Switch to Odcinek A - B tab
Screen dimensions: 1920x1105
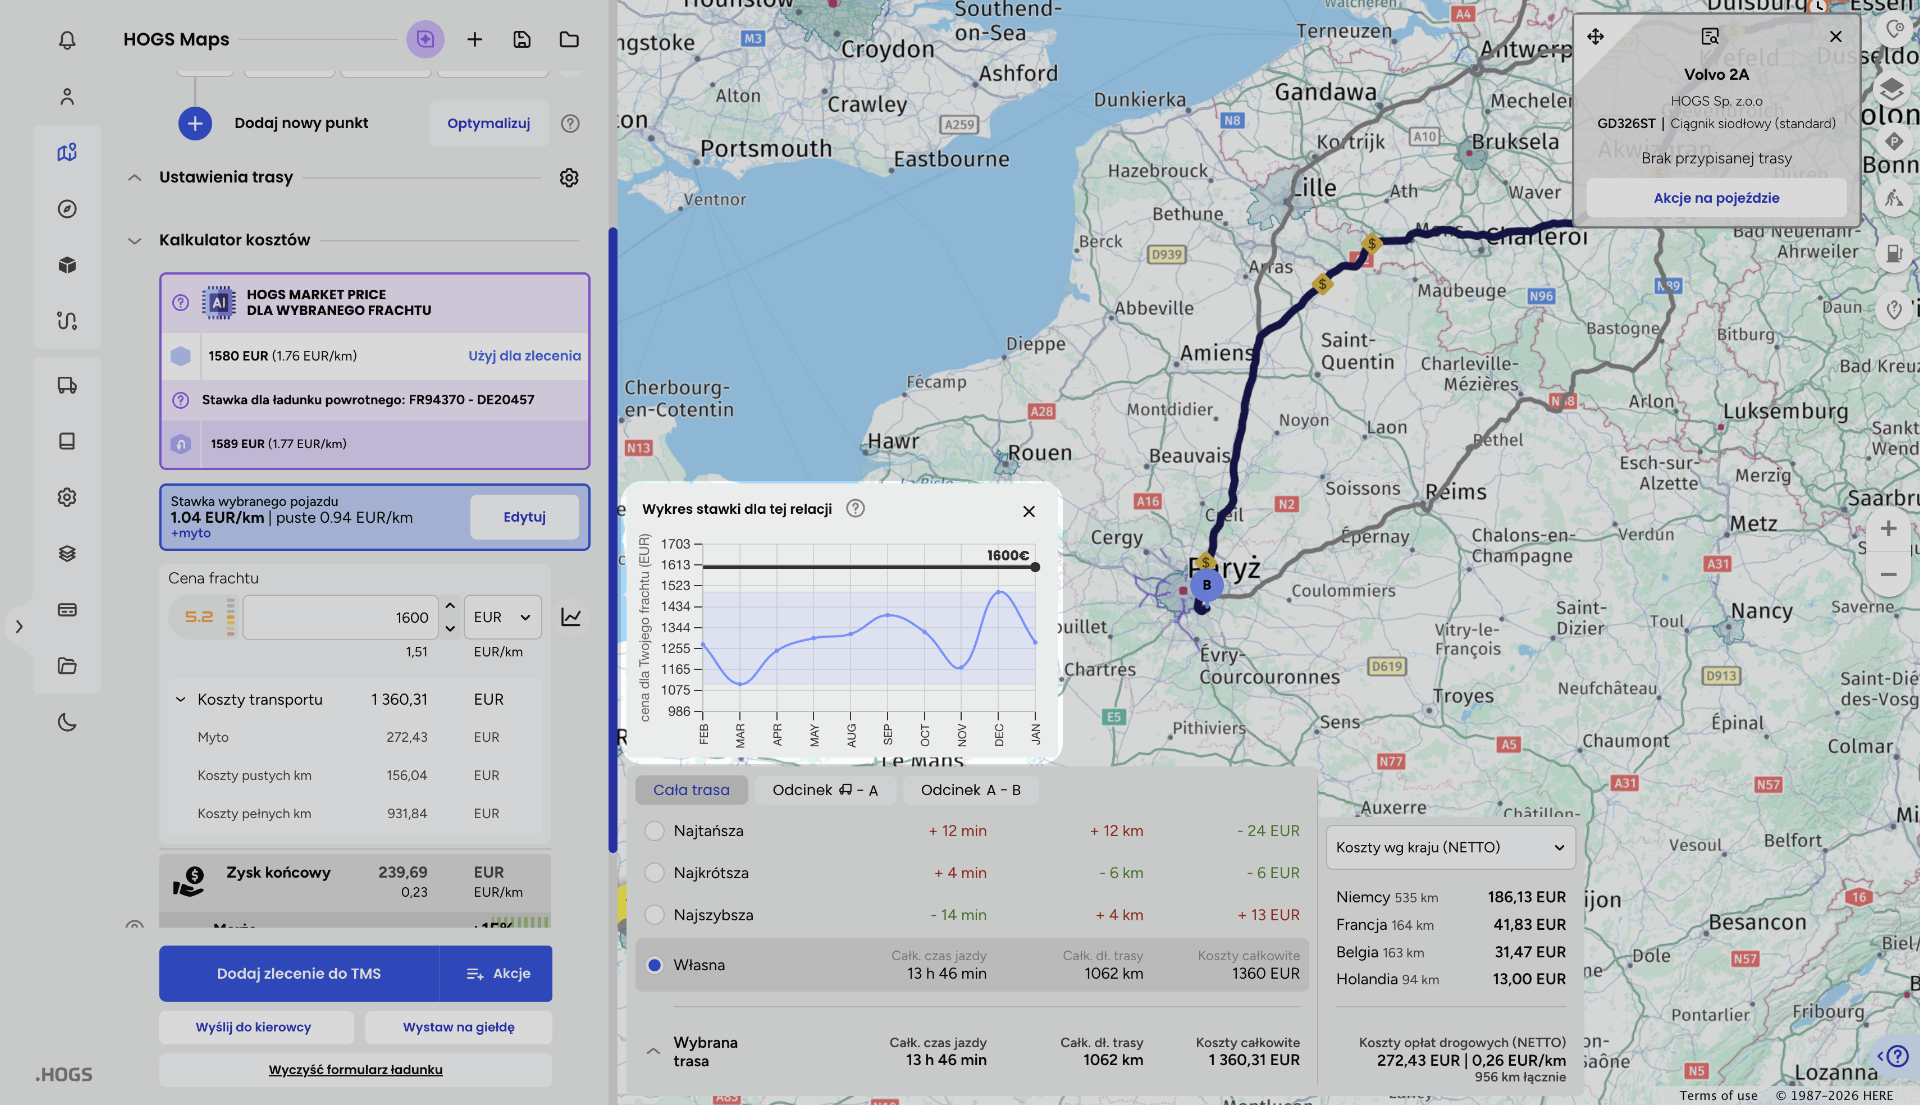[970, 790]
